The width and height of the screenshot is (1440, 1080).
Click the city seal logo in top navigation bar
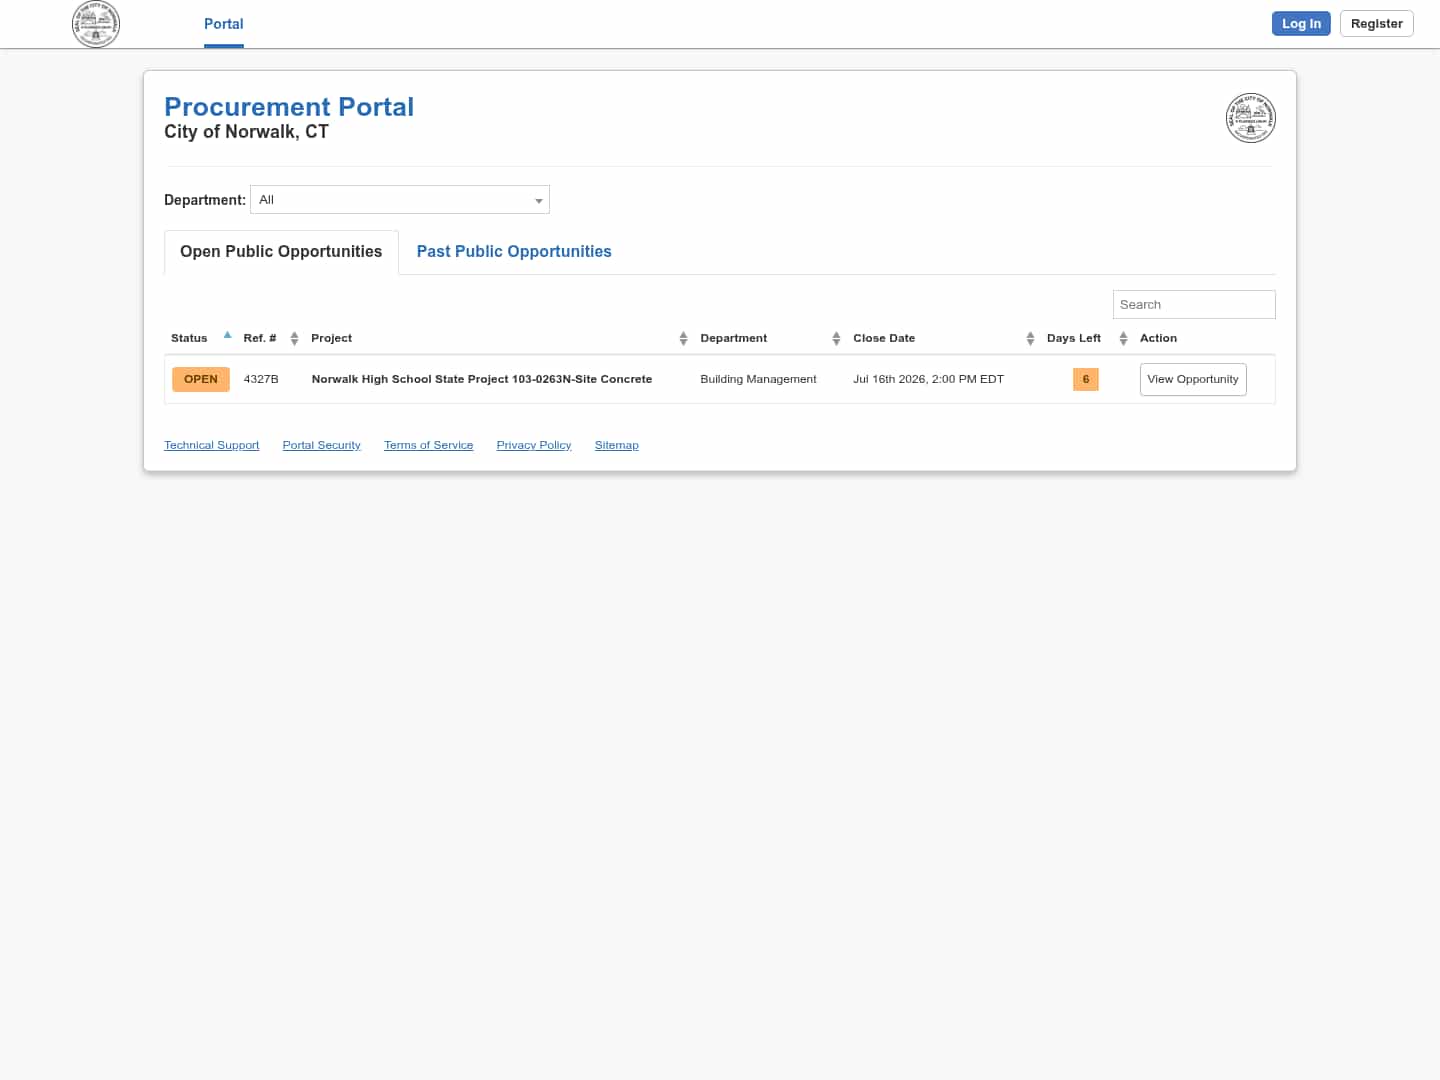click(96, 23)
